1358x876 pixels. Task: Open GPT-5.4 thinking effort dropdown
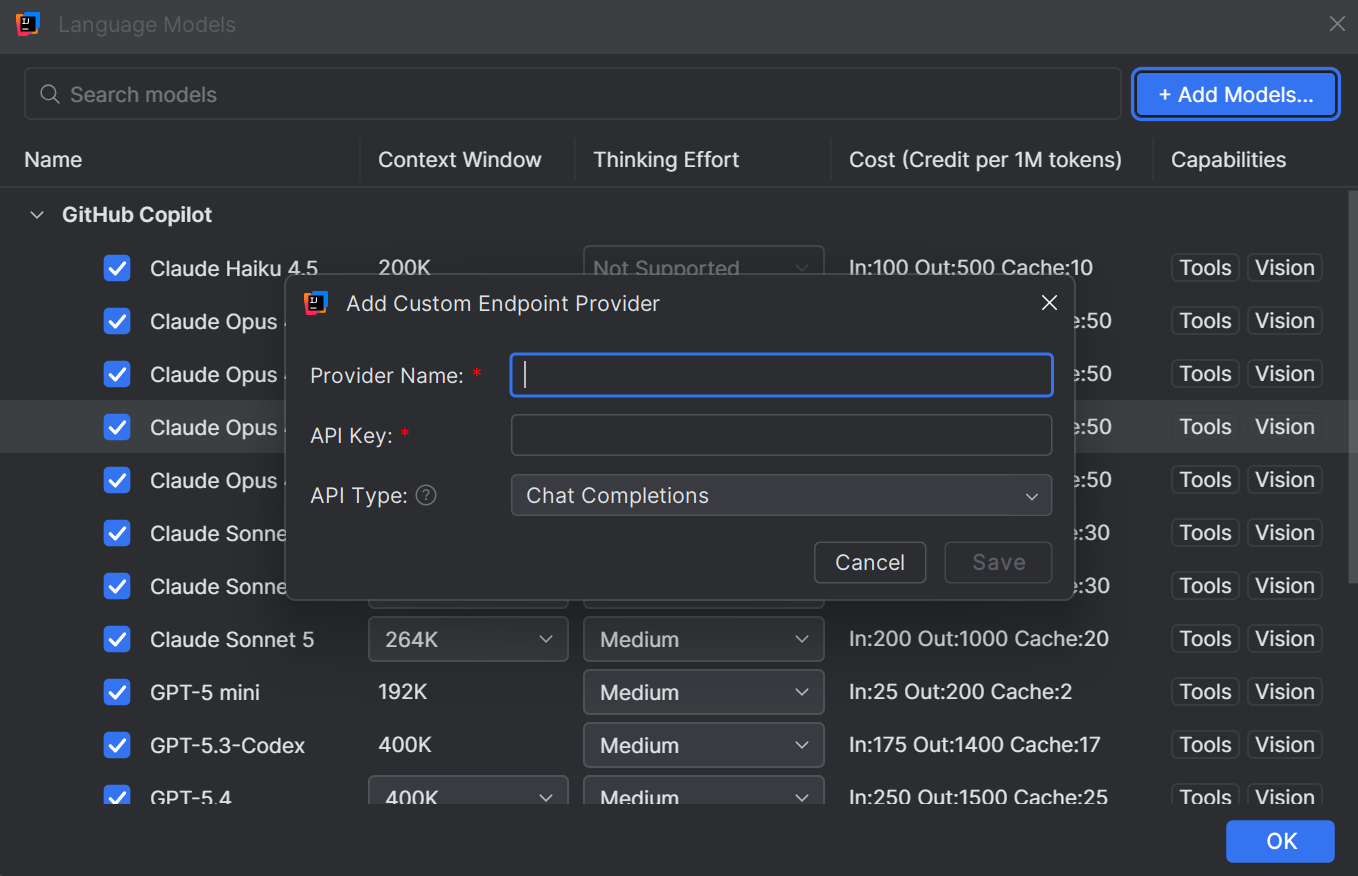(x=704, y=792)
